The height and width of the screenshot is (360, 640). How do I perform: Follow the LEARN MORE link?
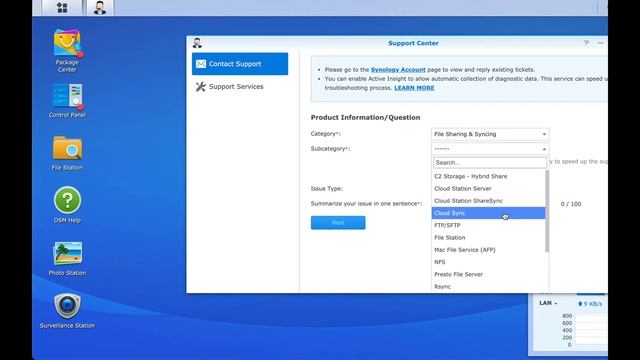414,88
